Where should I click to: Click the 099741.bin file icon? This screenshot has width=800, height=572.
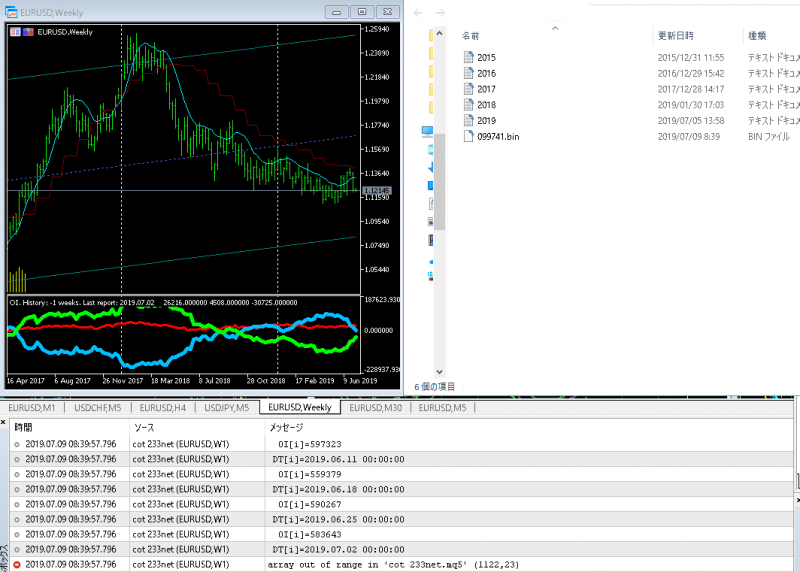[468, 136]
